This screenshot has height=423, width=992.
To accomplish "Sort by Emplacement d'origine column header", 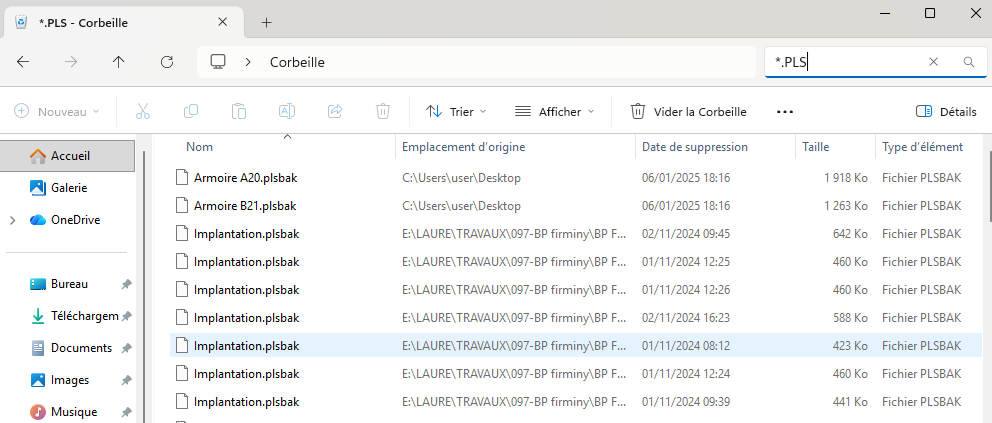I will click(464, 147).
